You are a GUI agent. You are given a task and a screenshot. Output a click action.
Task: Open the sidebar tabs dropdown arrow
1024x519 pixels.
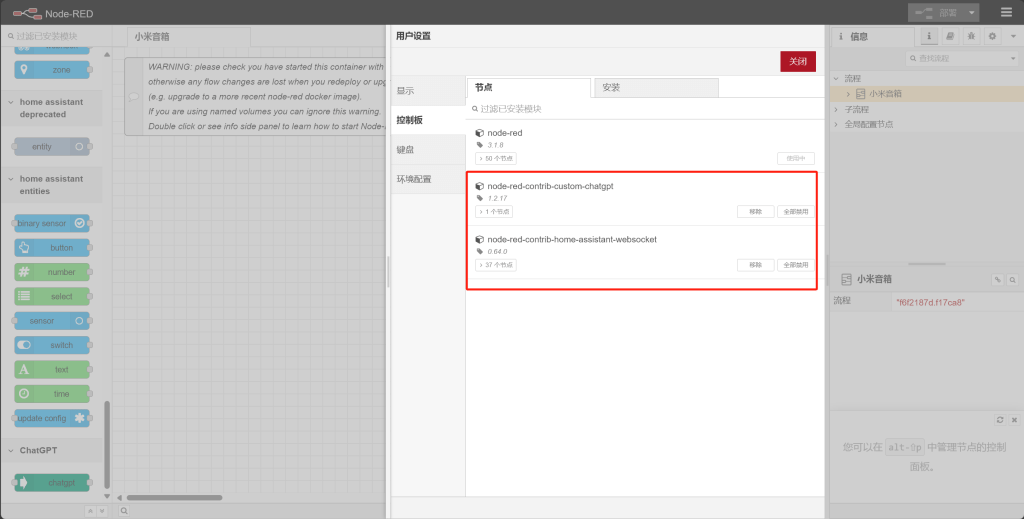[x=1013, y=37]
